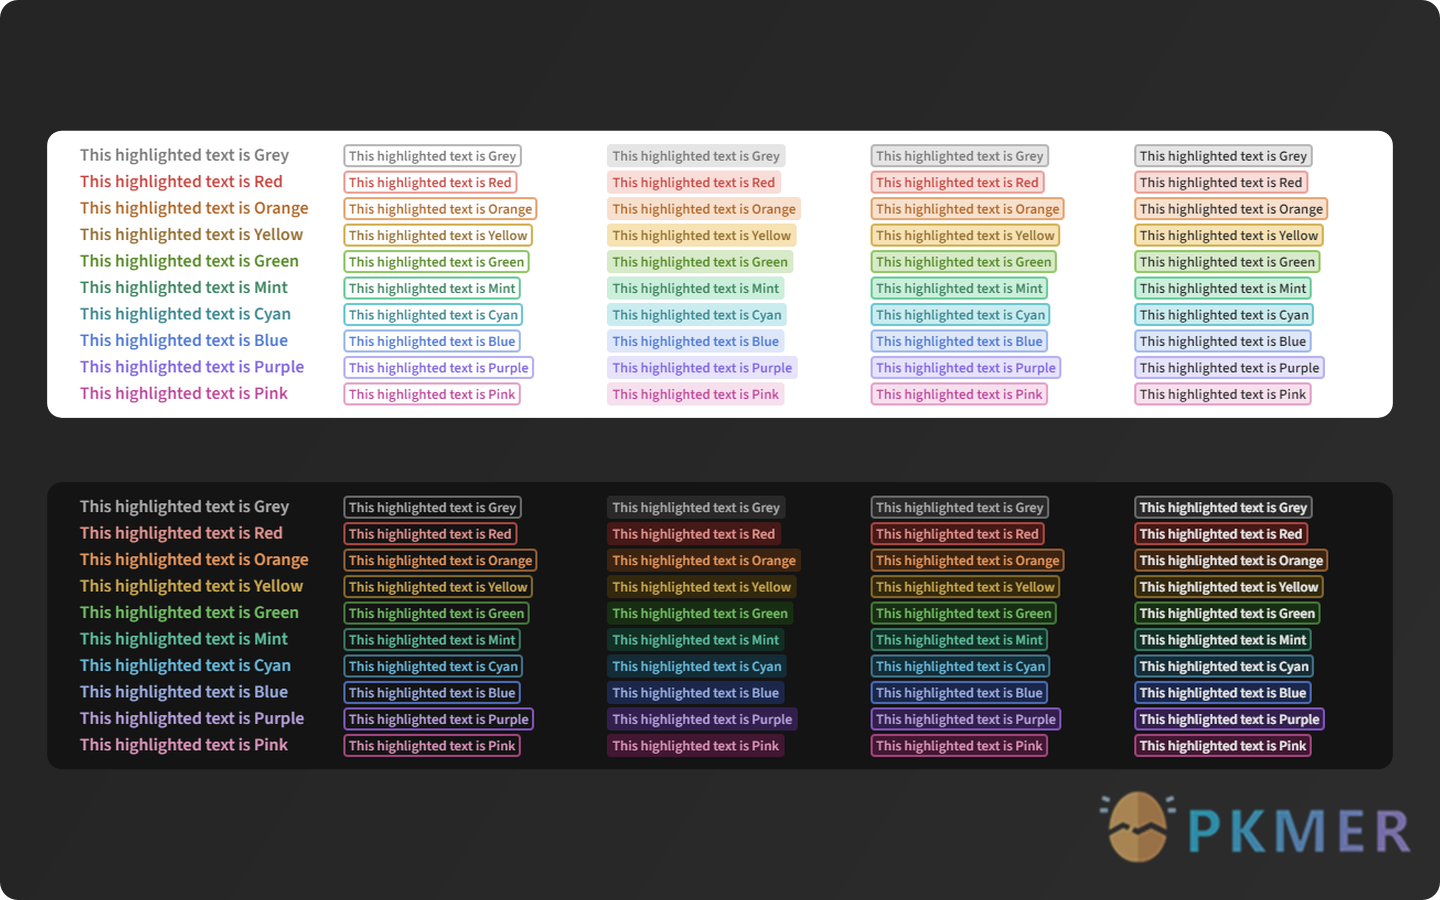This screenshot has width=1440, height=900.
Task: Click borderless filled Orange highlight, dark panel
Action: click(703, 561)
